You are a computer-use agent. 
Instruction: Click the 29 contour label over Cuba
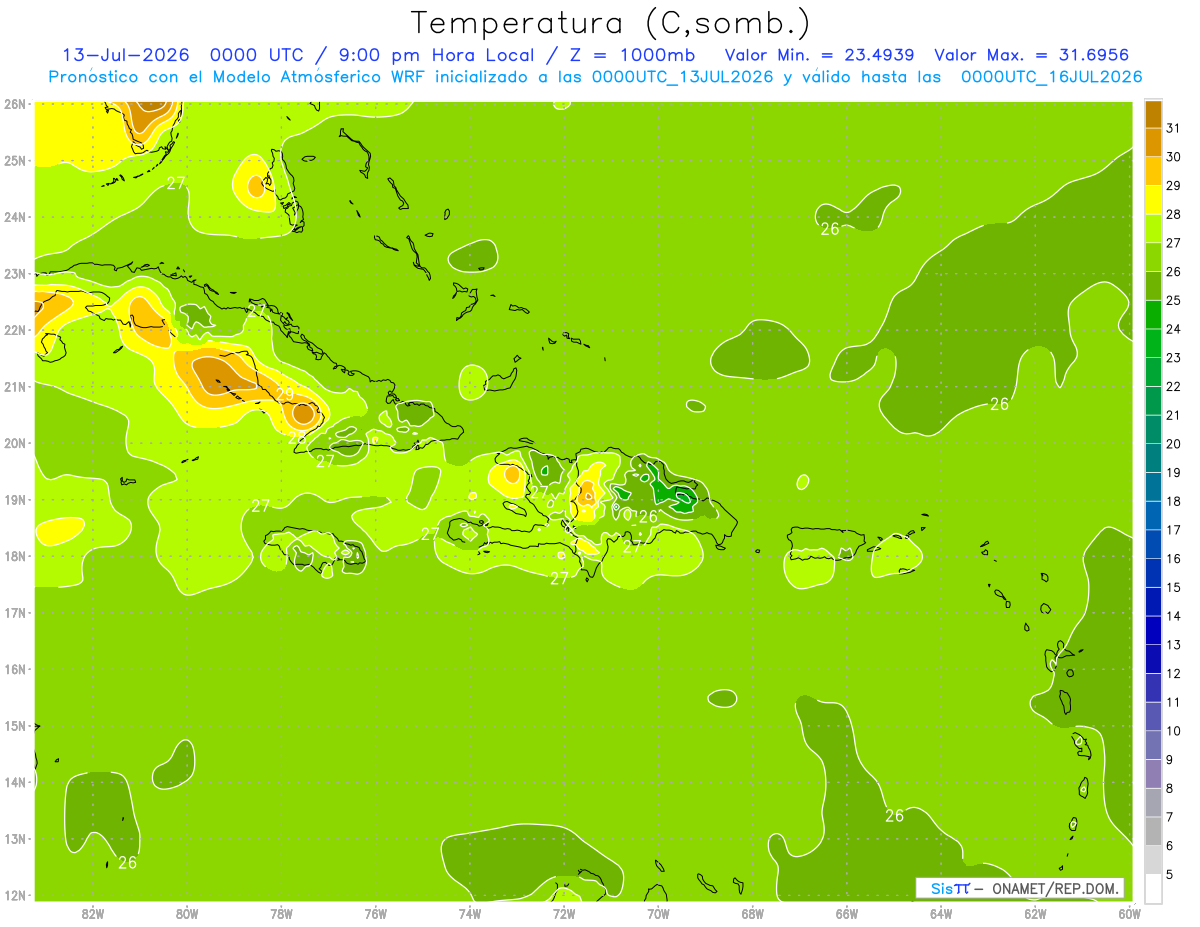pyautogui.click(x=285, y=394)
